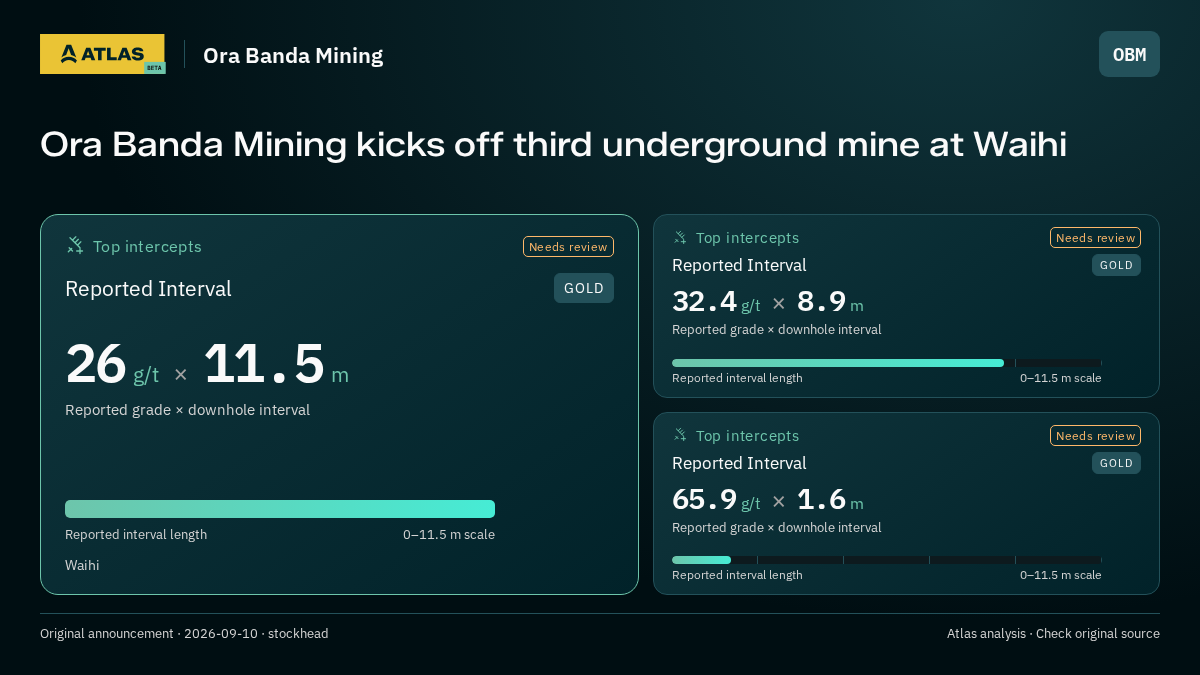Click Top intercepts label in the 32.4 g/t card
The width and height of the screenshot is (1200, 675).
747,238
